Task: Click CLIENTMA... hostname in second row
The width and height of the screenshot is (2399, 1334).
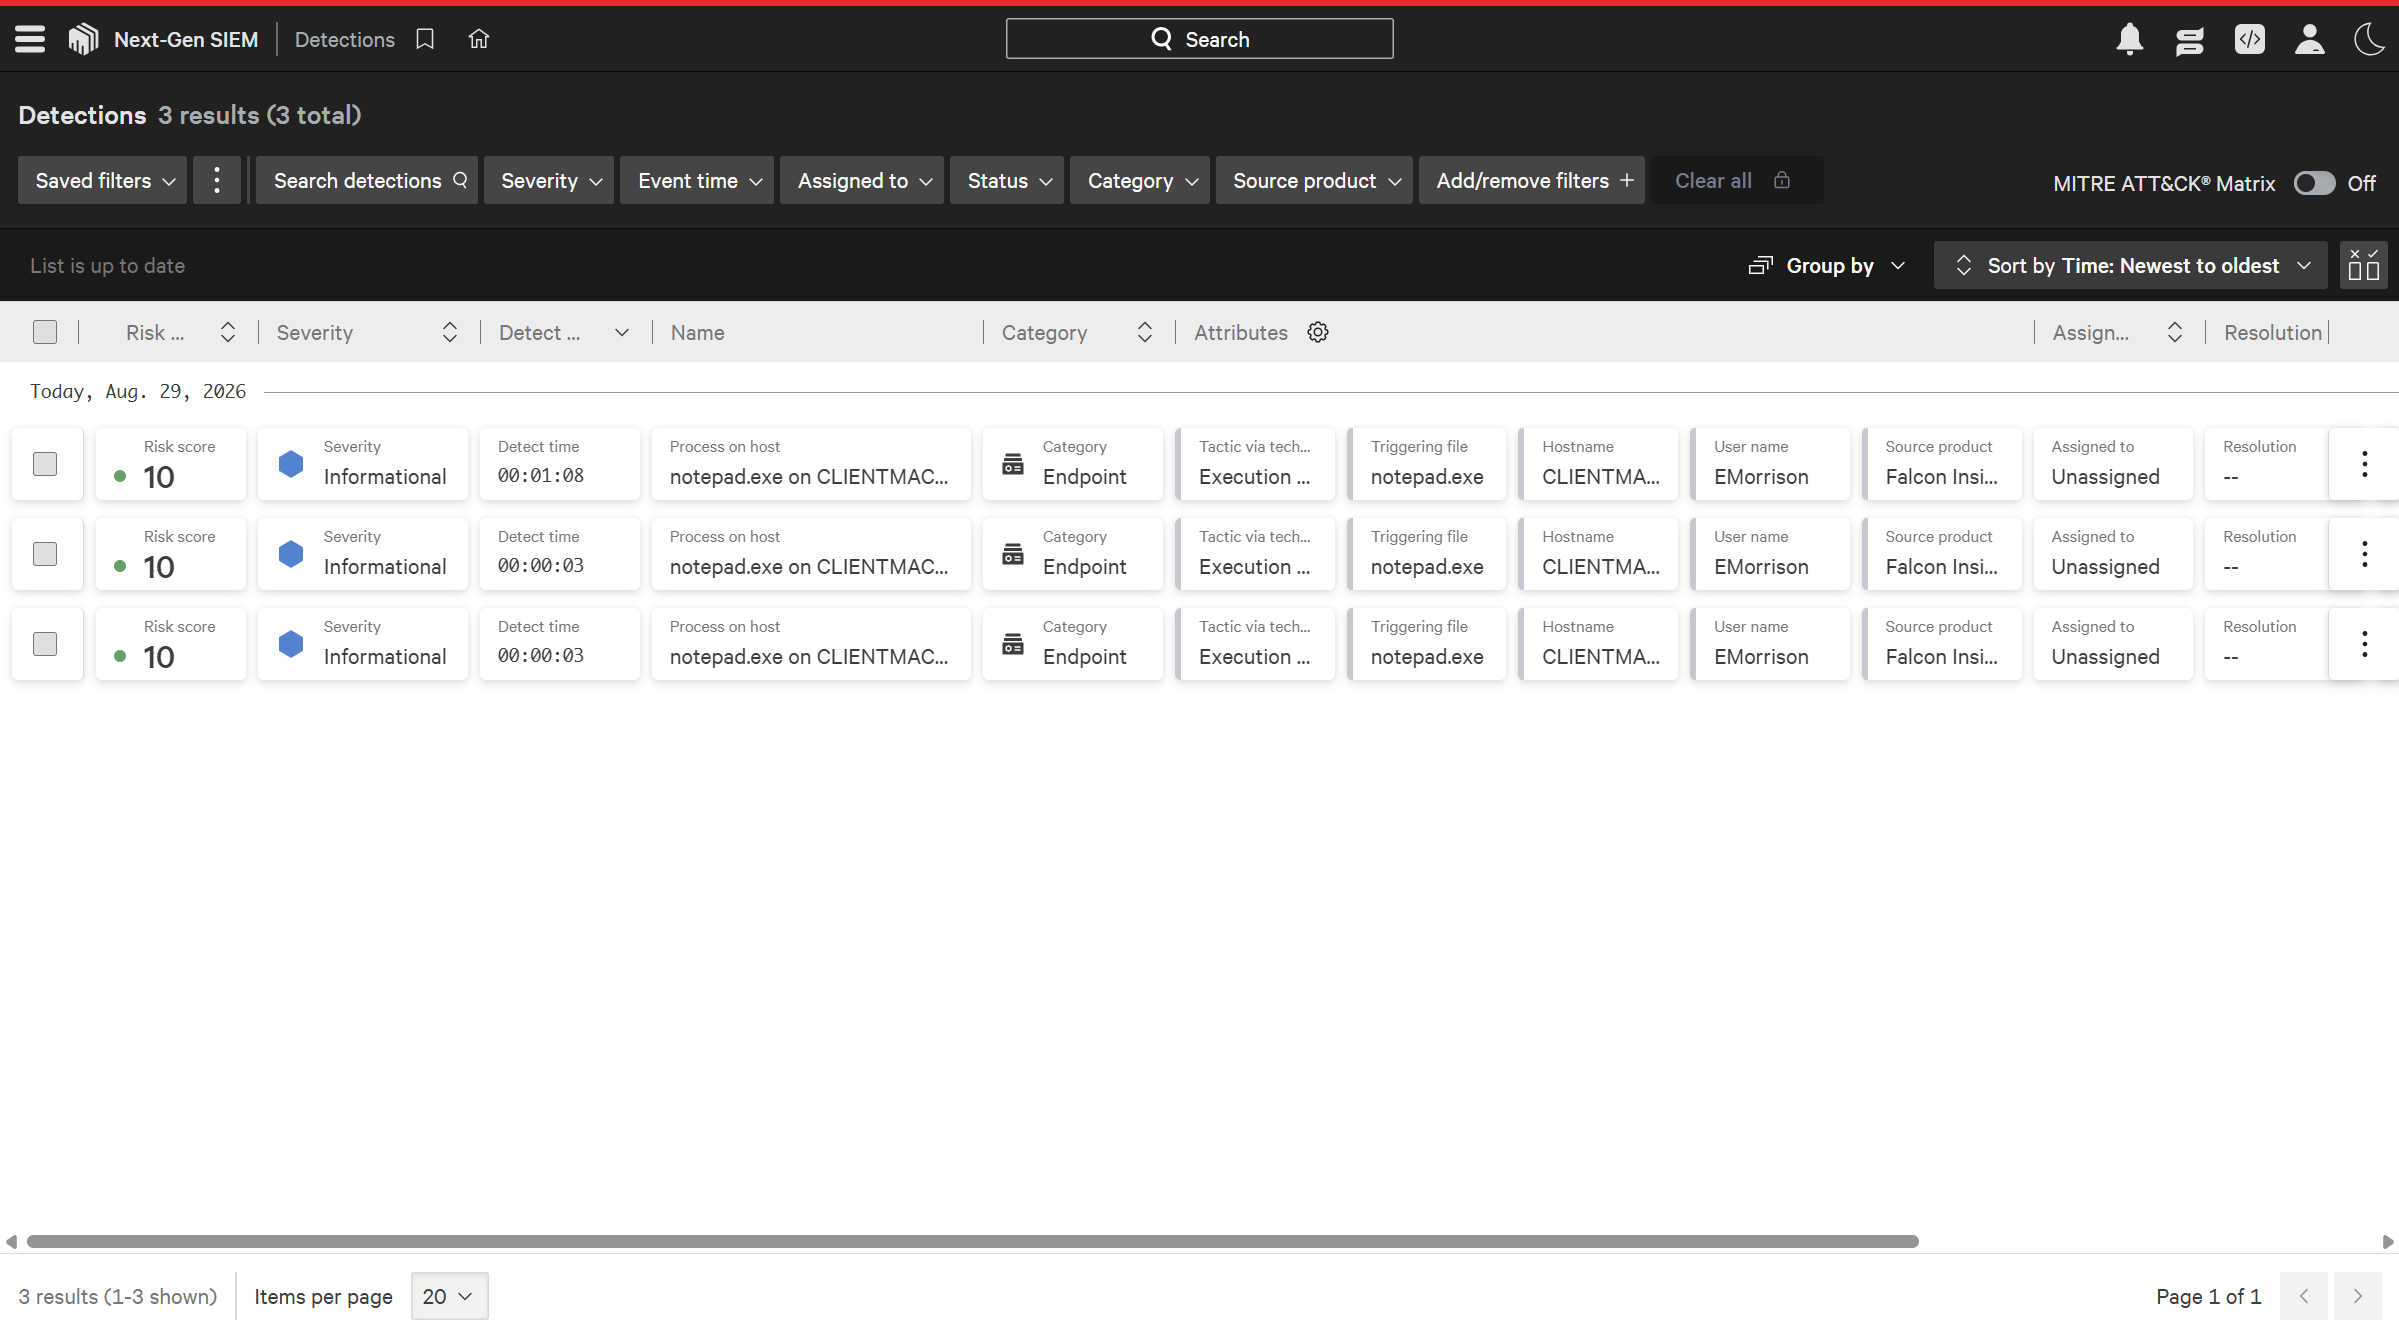Action: pyautogui.click(x=1600, y=567)
